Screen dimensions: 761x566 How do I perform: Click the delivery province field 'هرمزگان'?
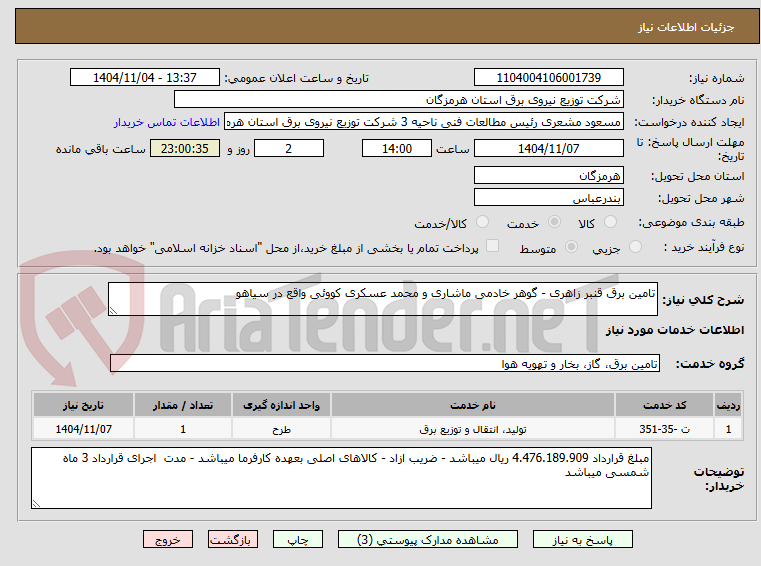[548, 175]
